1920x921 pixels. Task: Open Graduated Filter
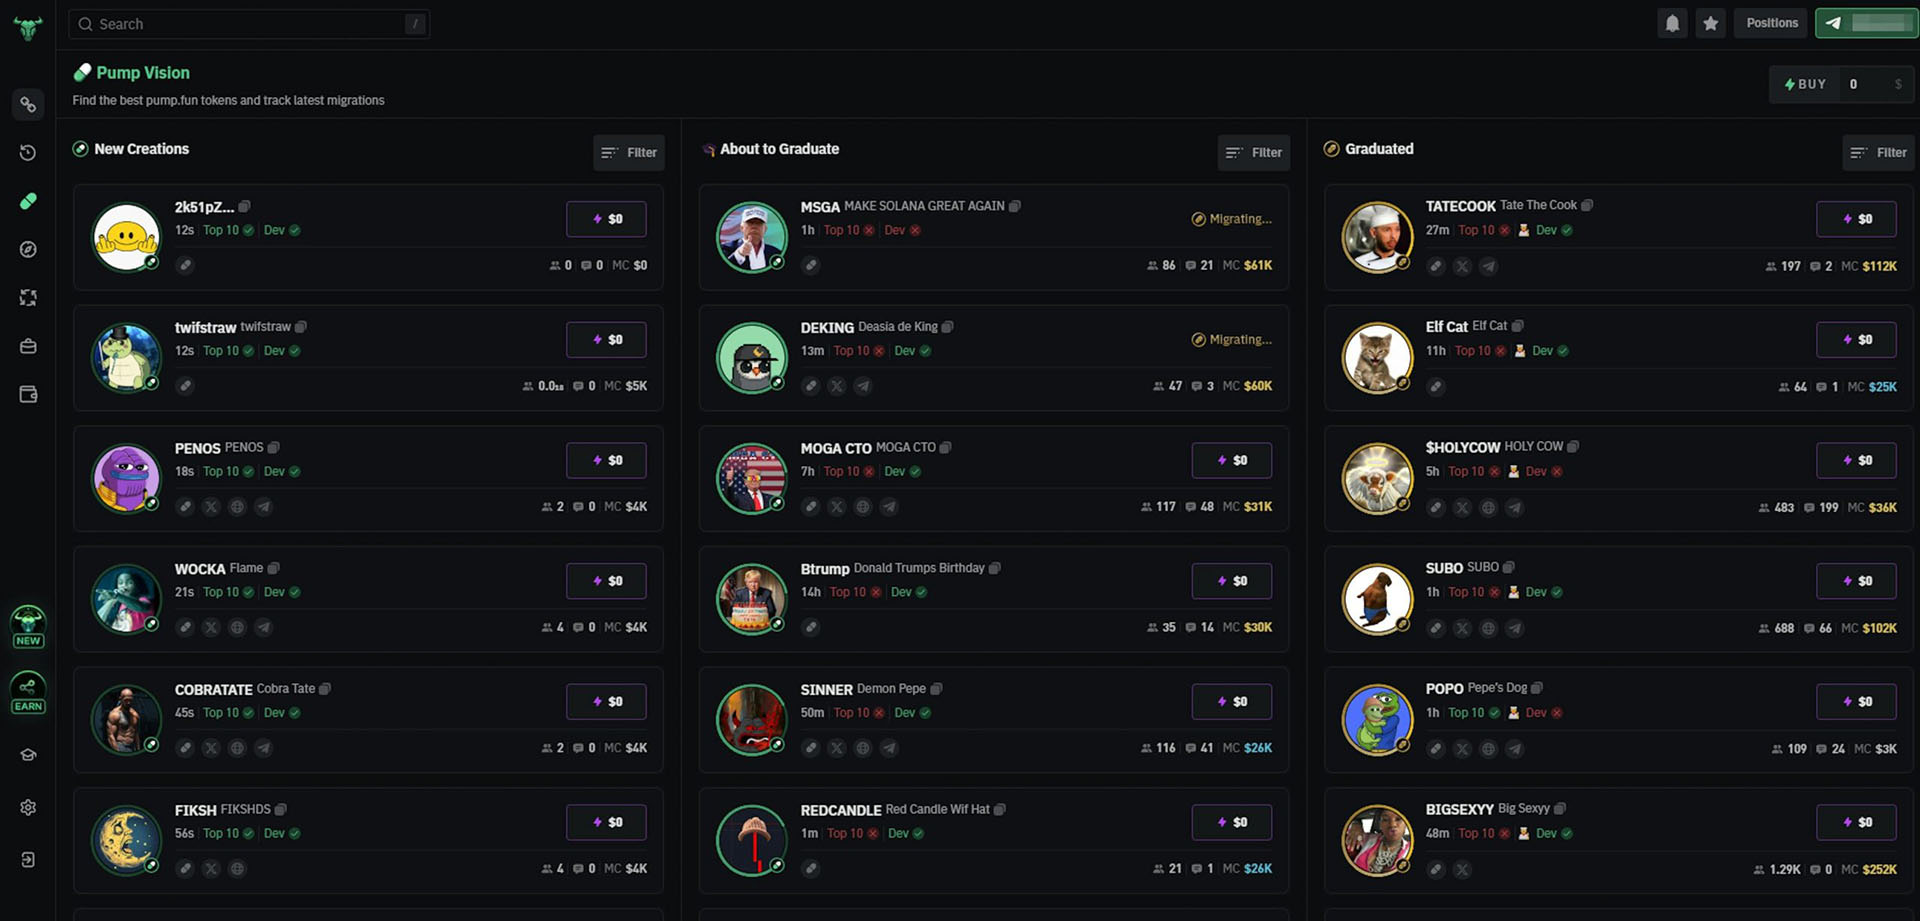[x=1879, y=153]
